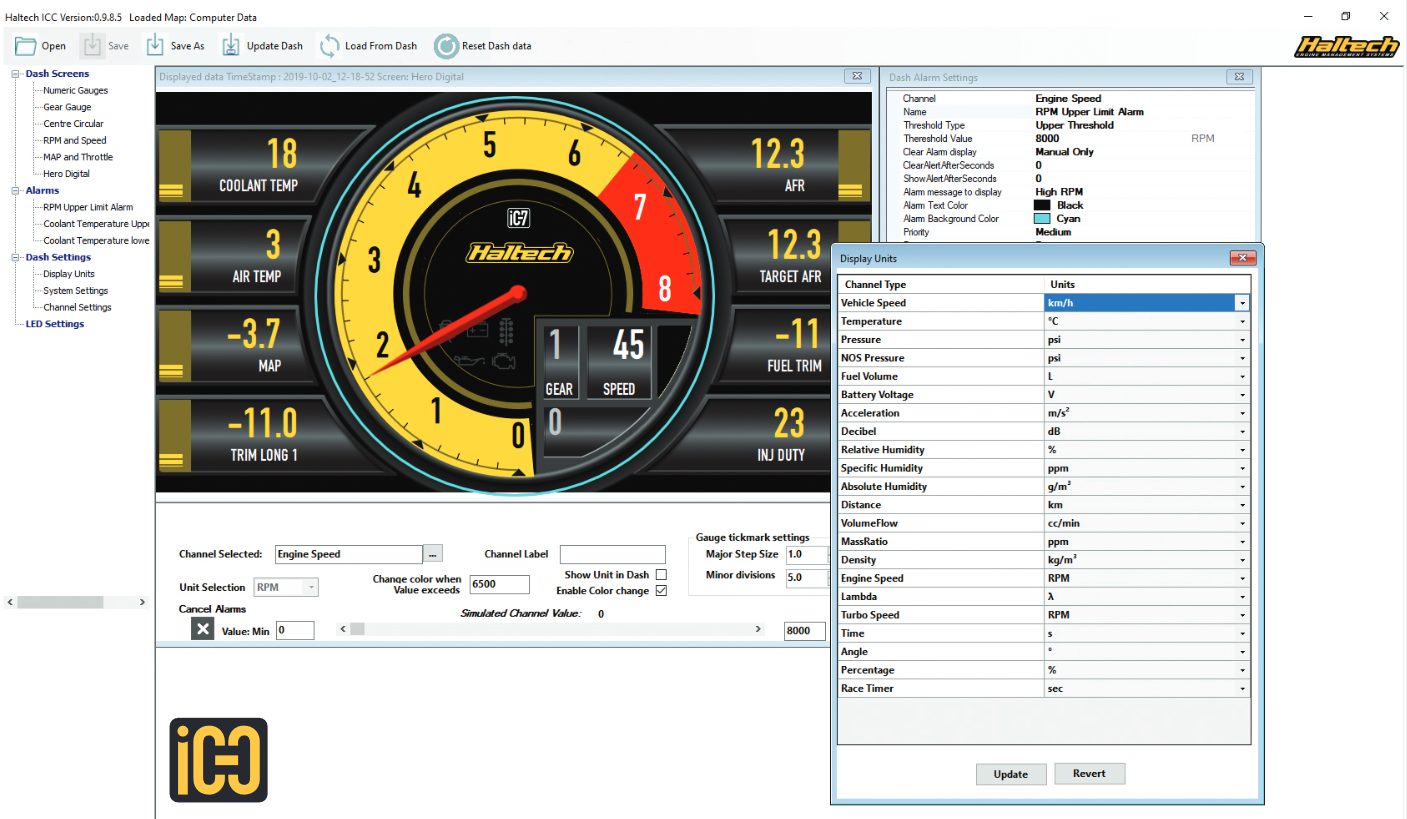1407x819 pixels.
Task: Collapse the Alarms tree node
Action: [x=16, y=190]
